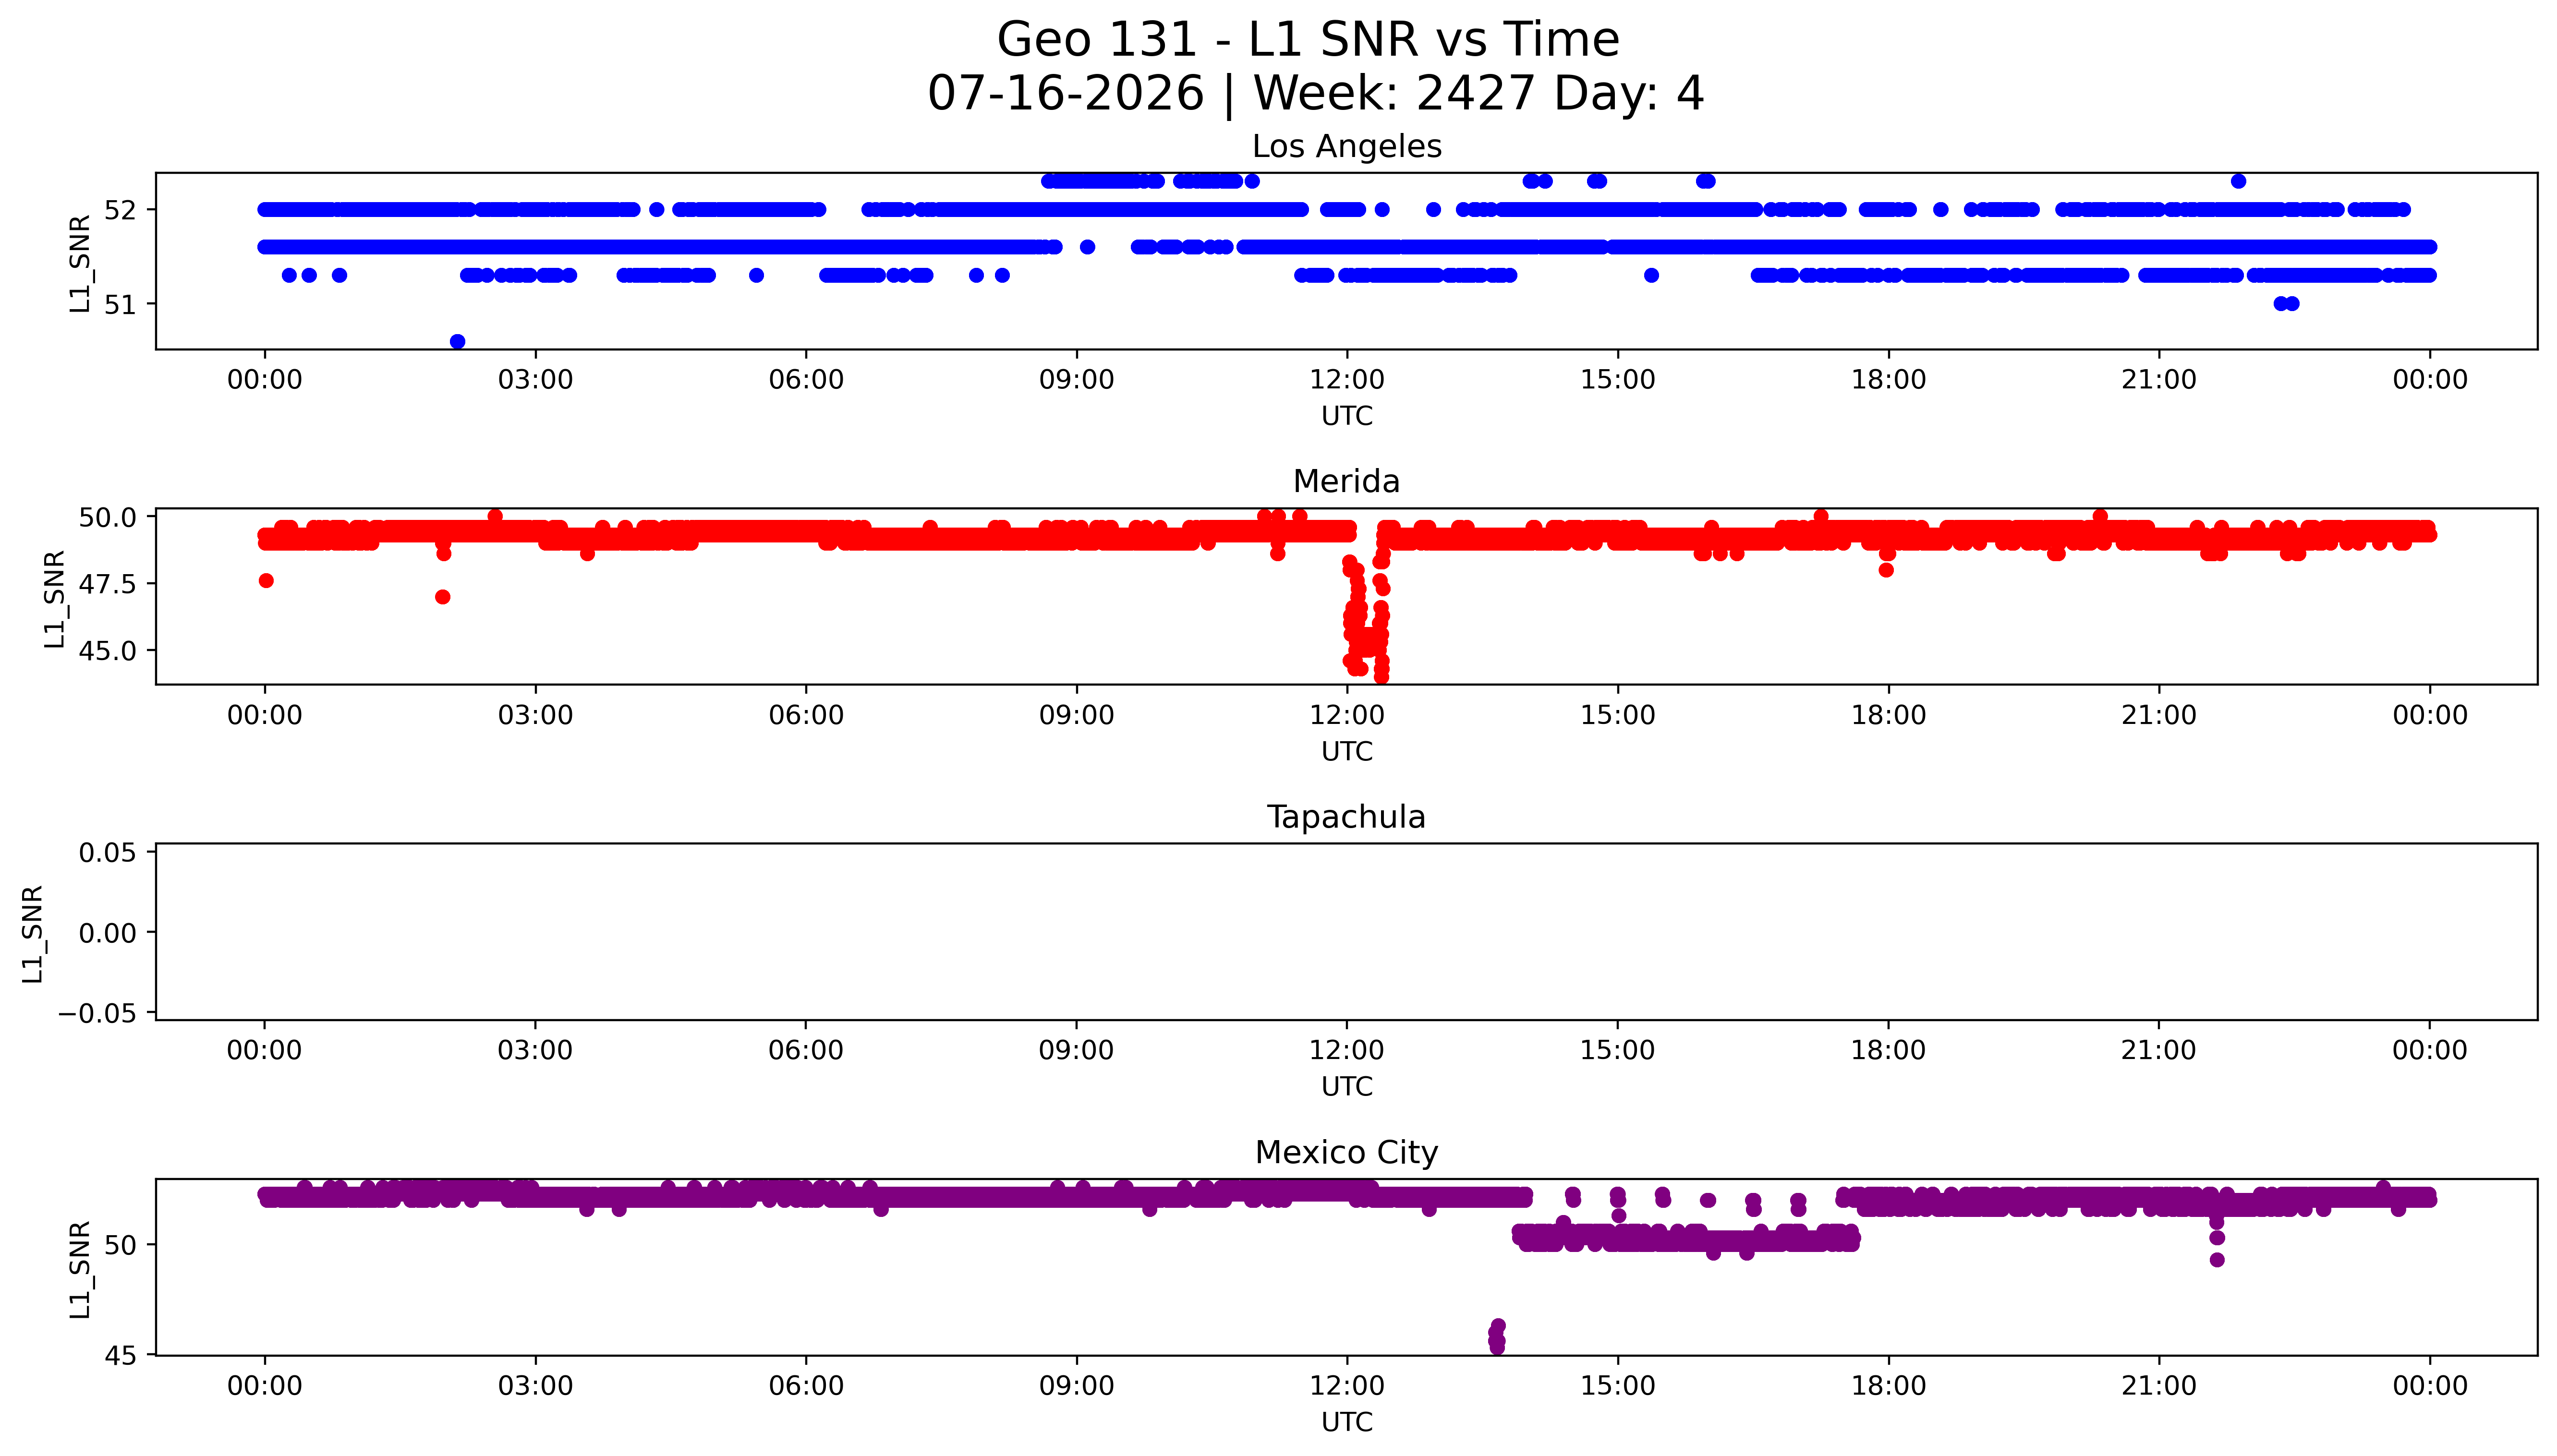Click the 52 y-axis label in Los Angeles
This screenshot has width=2557, height=1456.
[x=119, y=210]
